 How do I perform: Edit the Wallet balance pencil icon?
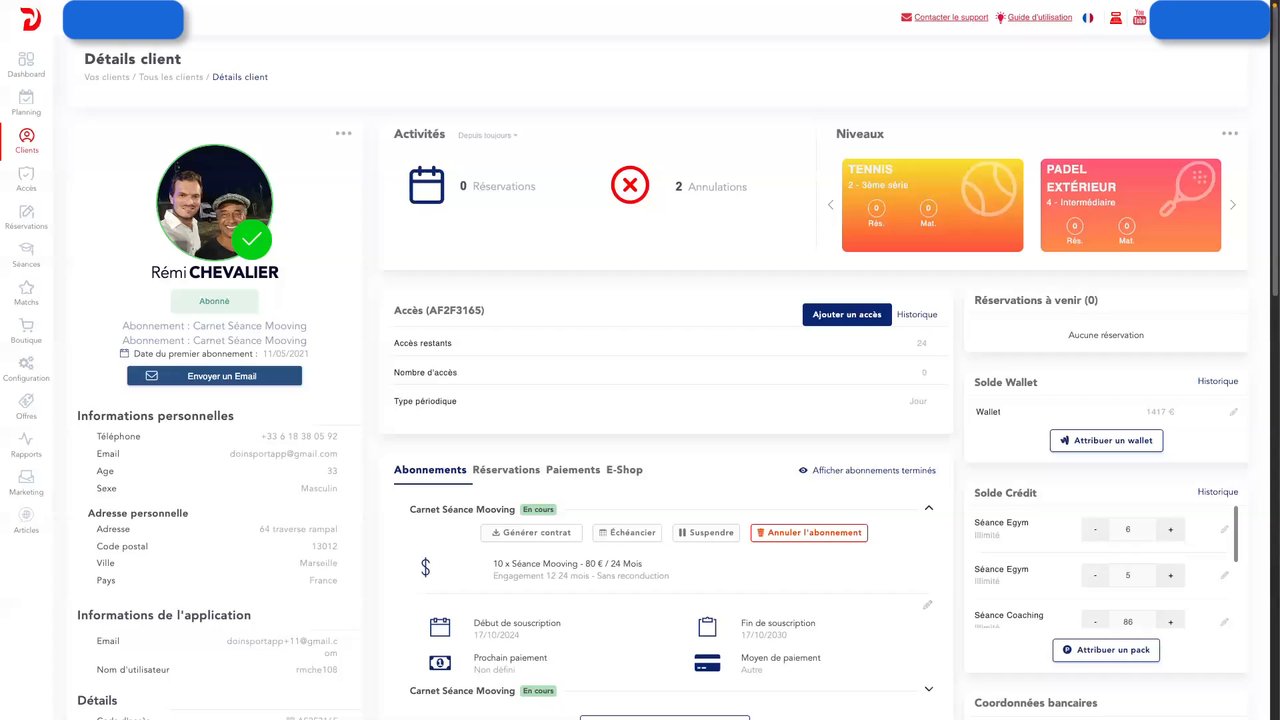[1233, 412]
